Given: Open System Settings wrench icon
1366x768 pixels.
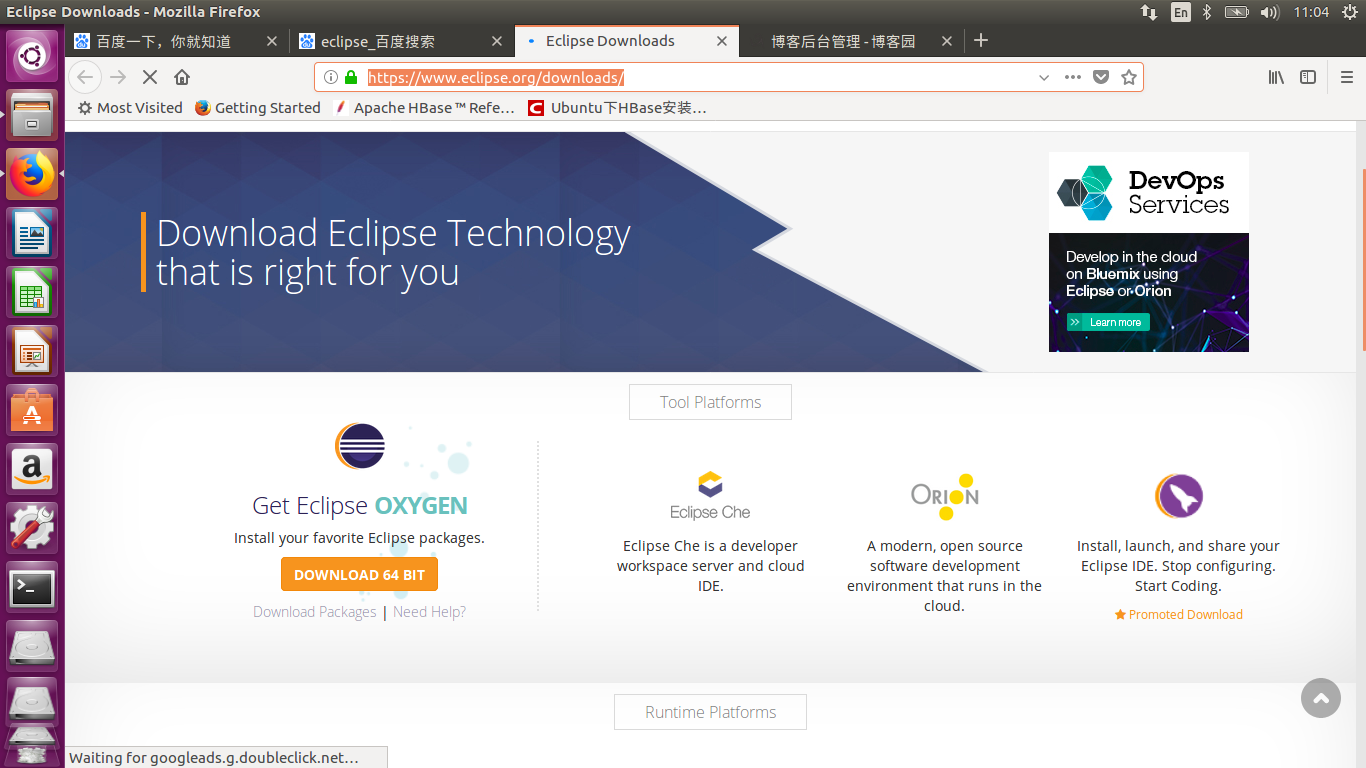Looking at the screenshot, I should [32, 528].
